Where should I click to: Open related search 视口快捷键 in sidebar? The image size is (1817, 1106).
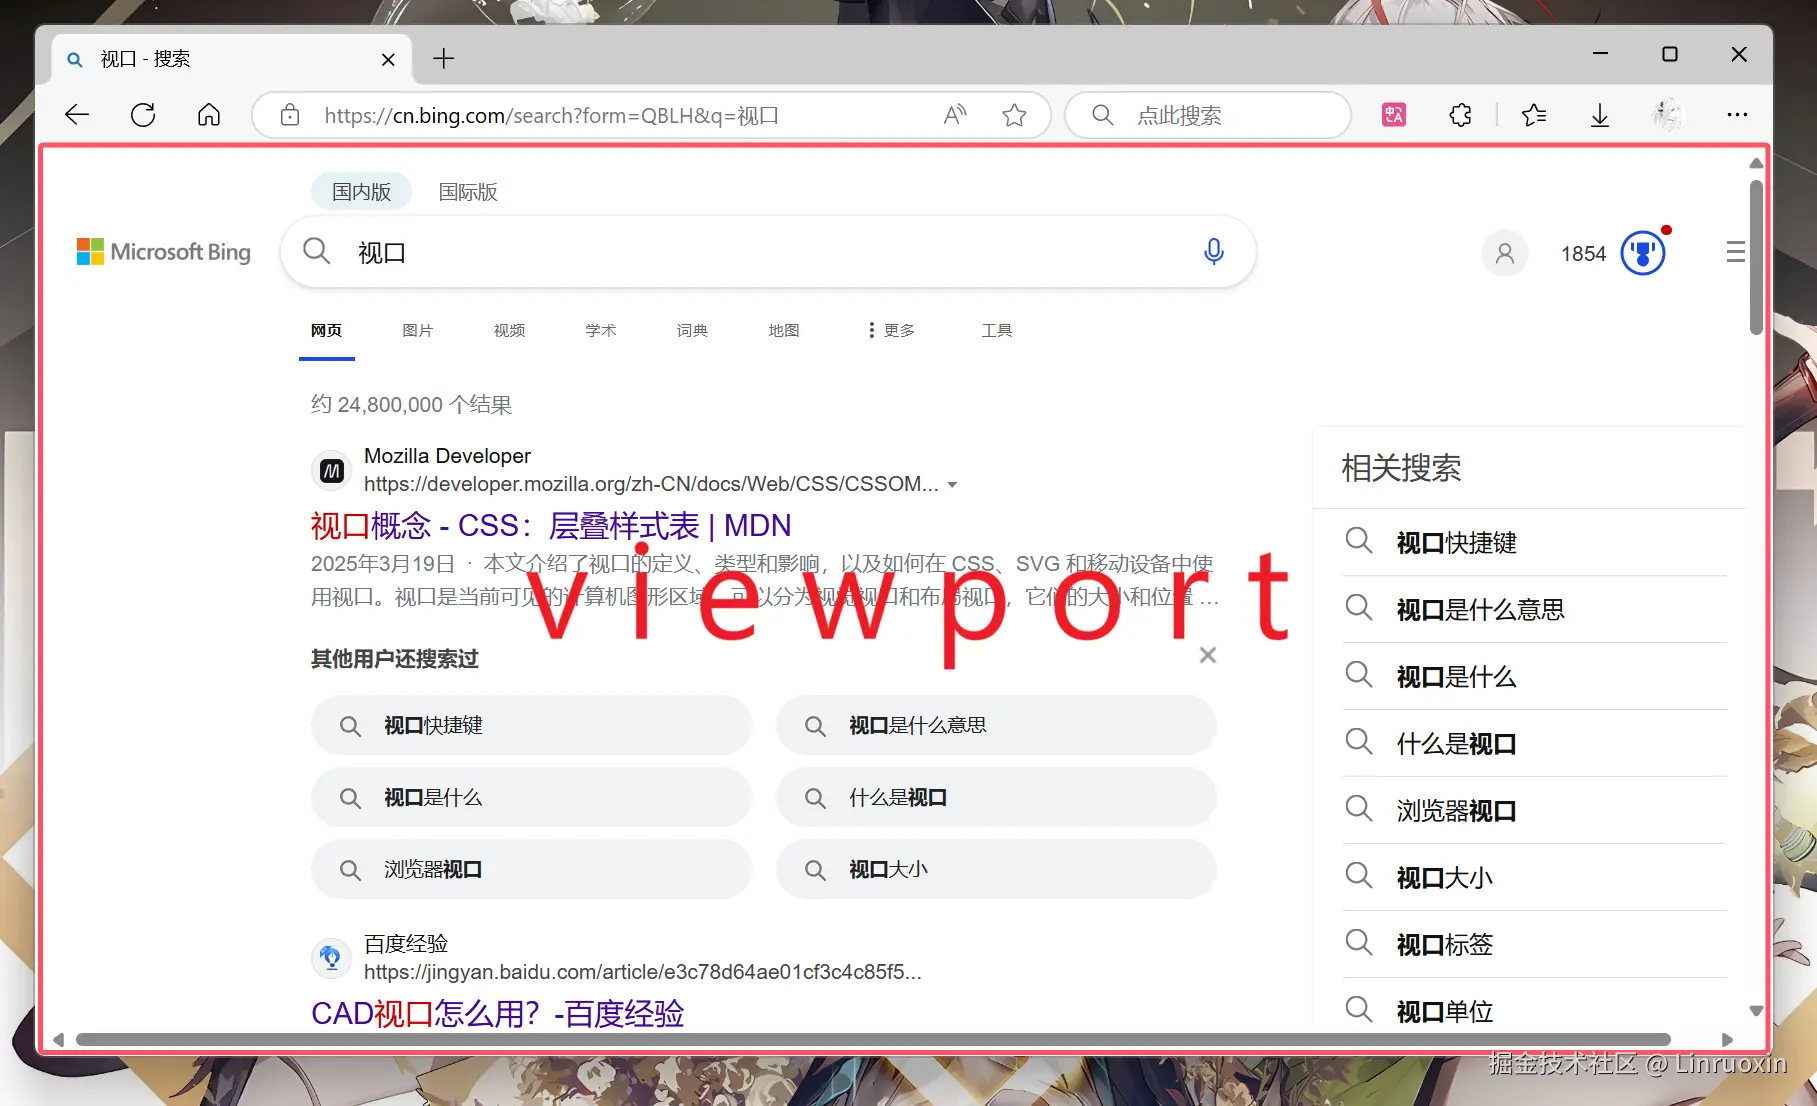1535,543
